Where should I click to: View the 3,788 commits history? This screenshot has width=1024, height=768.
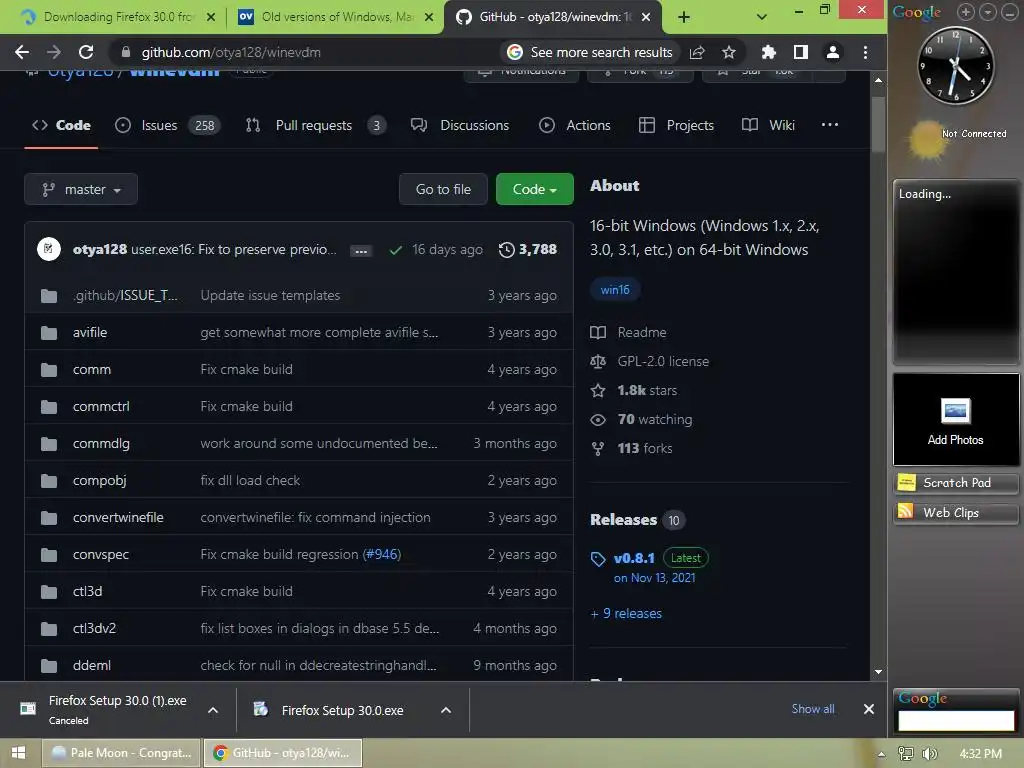[x=528, y=249]
